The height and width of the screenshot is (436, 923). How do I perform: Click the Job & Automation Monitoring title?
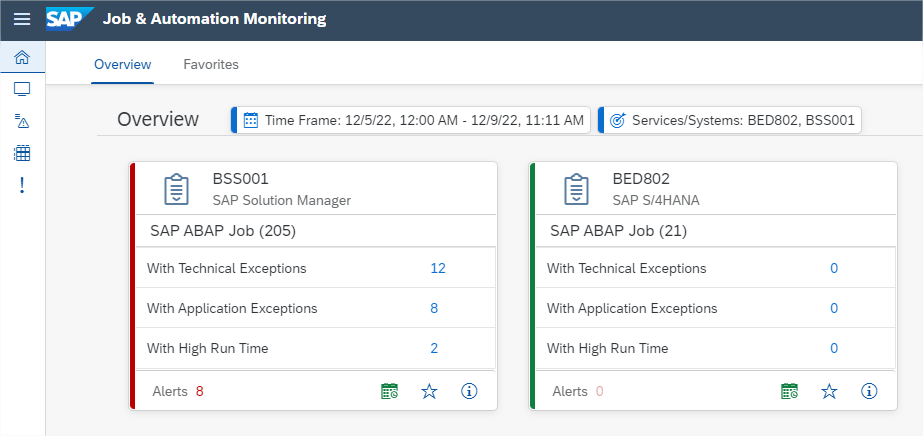pos(214,19)
